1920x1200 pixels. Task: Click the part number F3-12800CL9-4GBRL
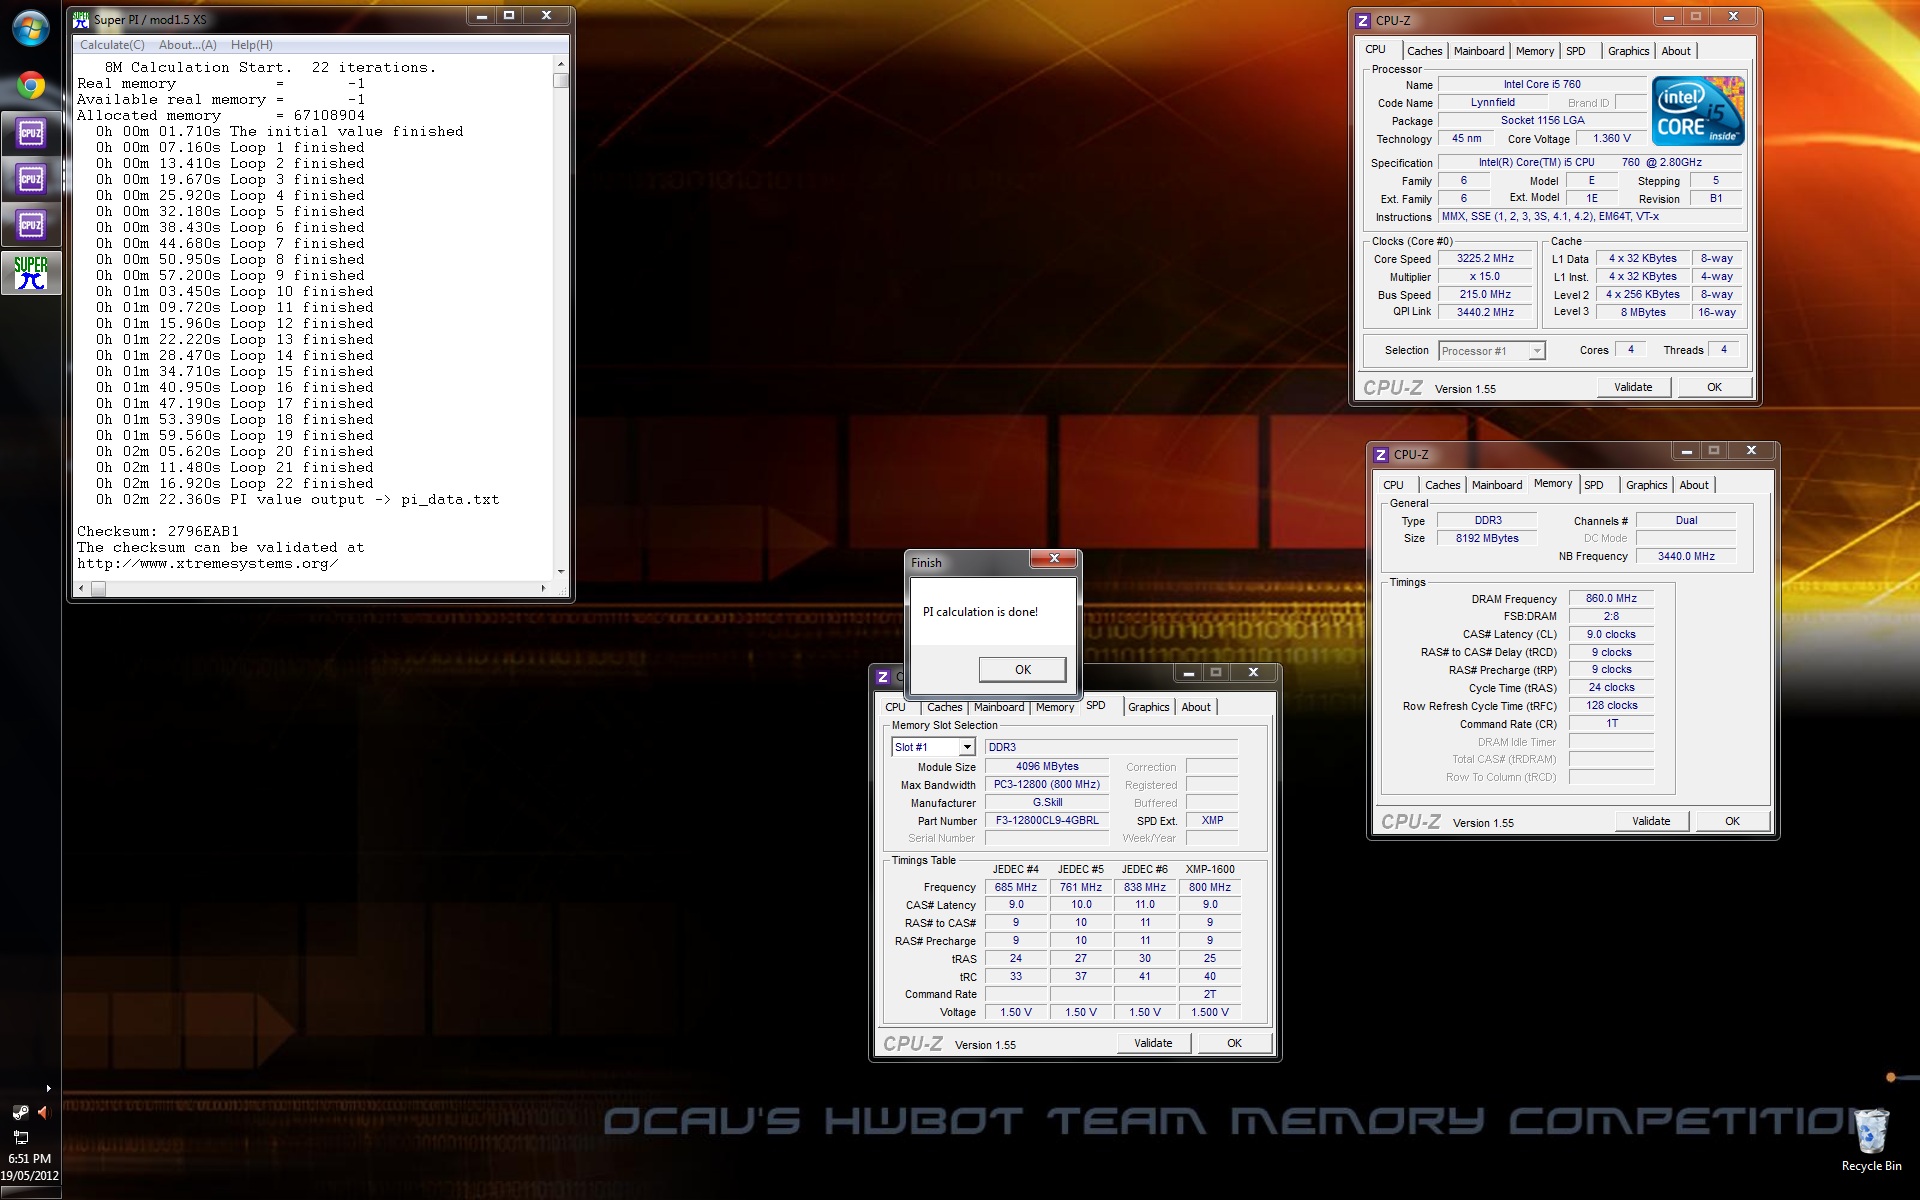pos(1047,820)
